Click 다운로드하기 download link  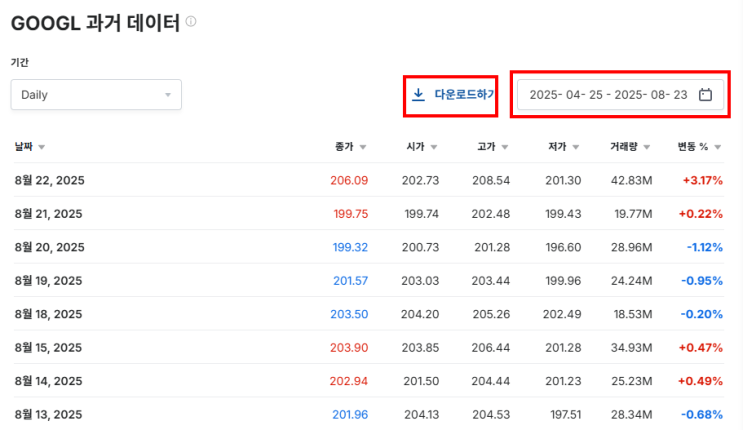point(453,95)
